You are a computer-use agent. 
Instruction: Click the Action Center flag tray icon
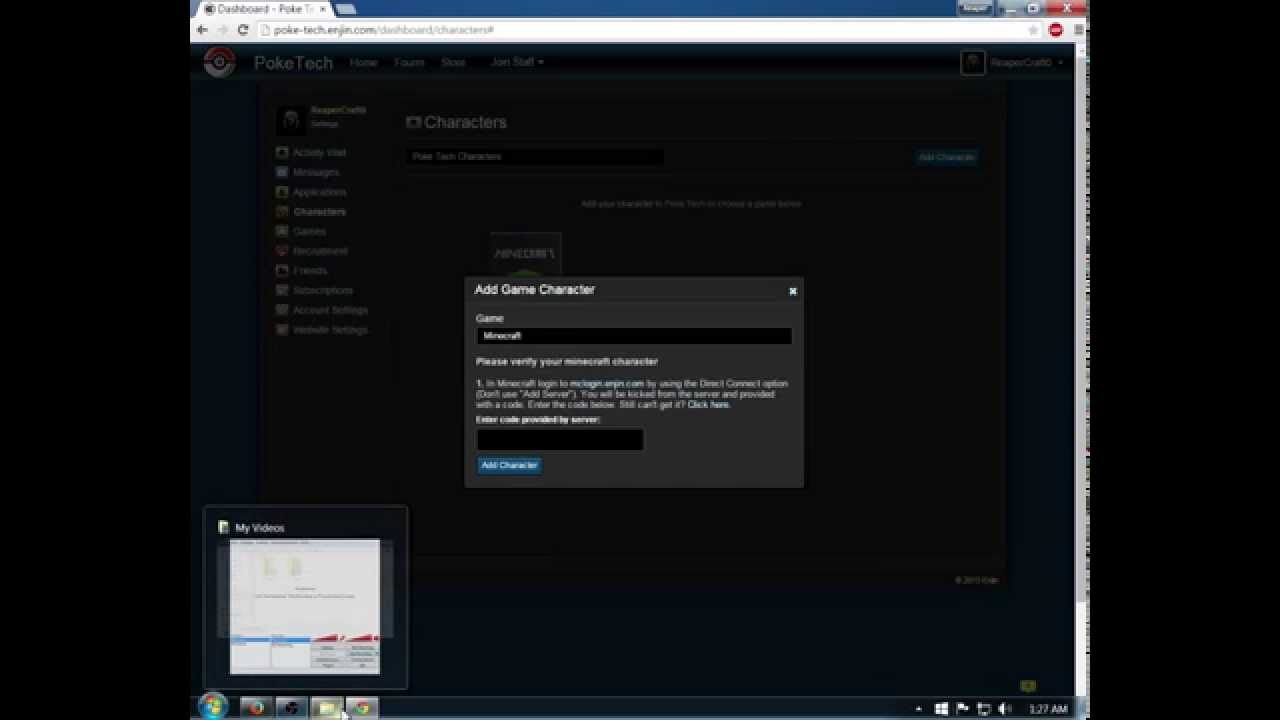pyautogui.click(x=962, y=709)
